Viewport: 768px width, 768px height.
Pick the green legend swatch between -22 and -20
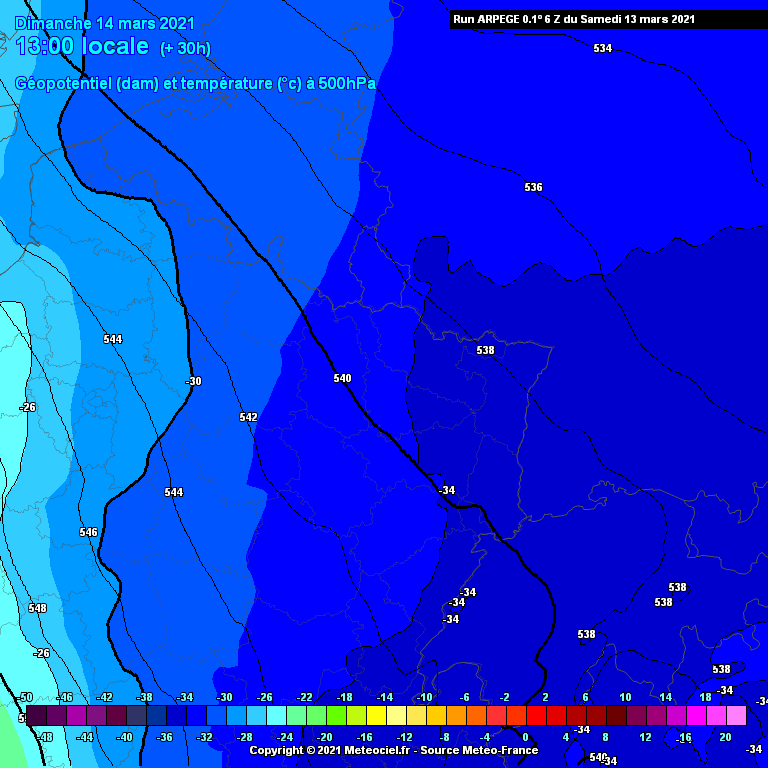point(316,715)
